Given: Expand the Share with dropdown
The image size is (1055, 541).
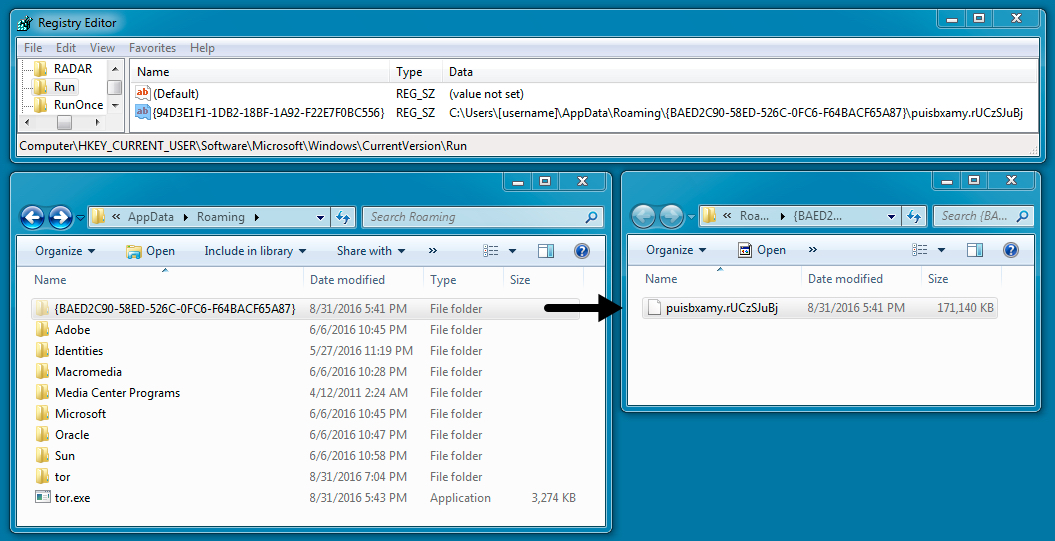Looking at the screenshot, I should pos(371,251).
